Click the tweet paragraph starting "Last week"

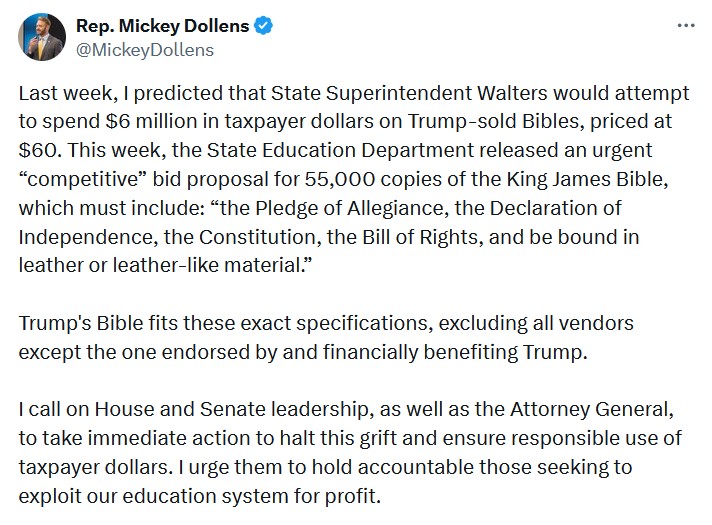(354, 179)
